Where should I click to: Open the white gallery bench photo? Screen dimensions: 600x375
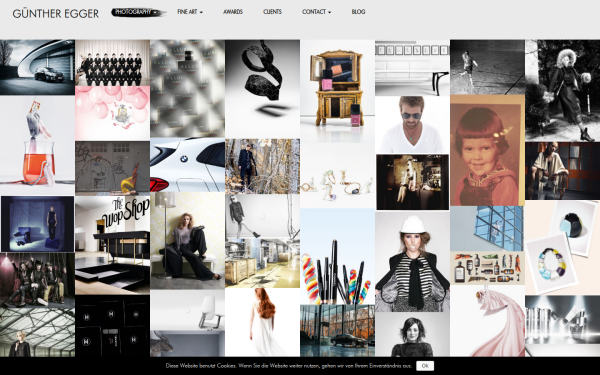click(412, 68)
